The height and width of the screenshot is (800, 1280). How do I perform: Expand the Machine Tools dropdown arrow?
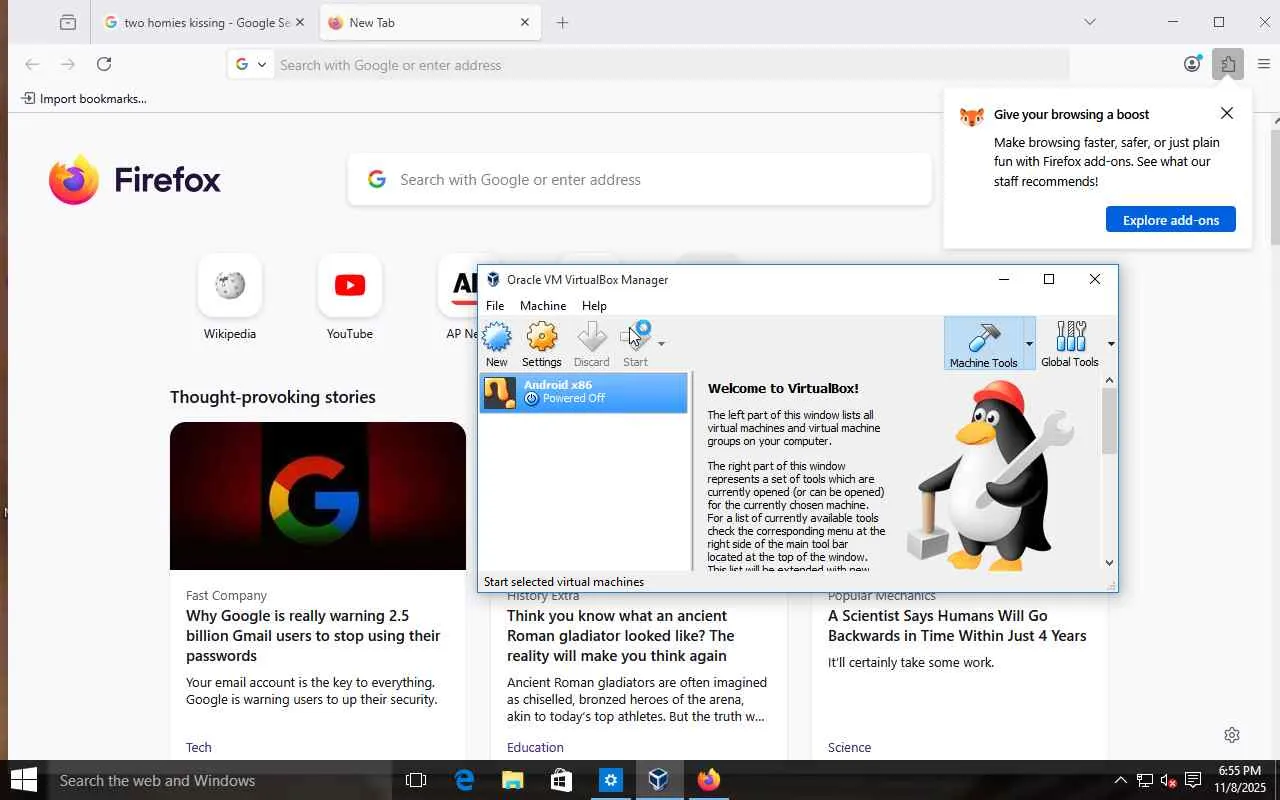click(x=1029, y=344)
